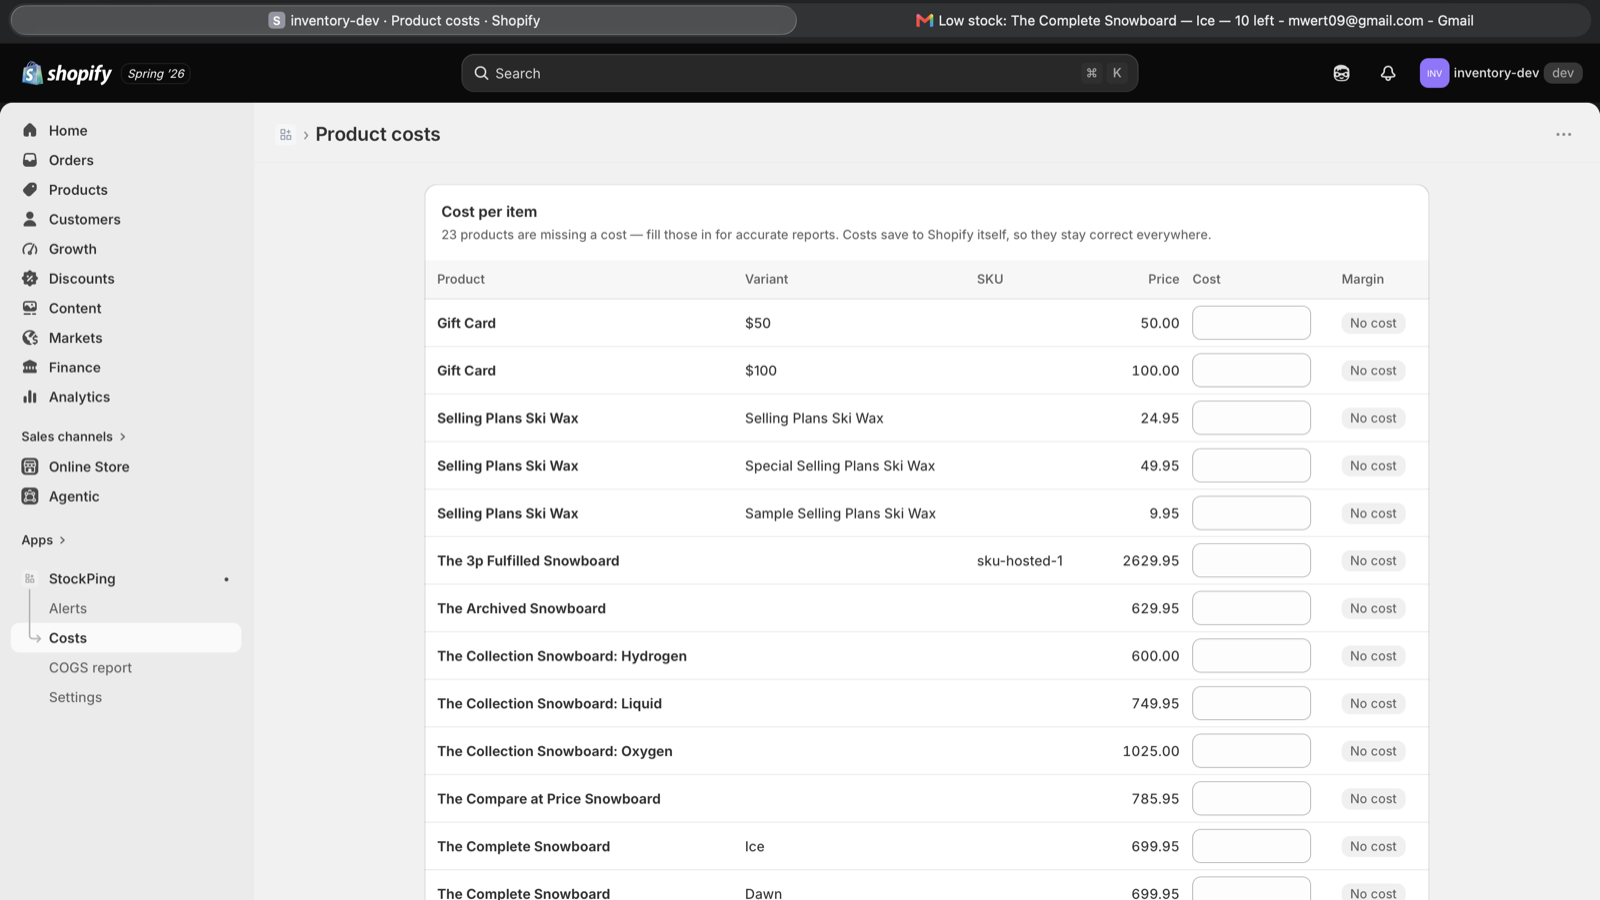The height and width of the screenshot is (900, 1600).
Task: Click the Shopify logo
Action: tap(67, 73)
